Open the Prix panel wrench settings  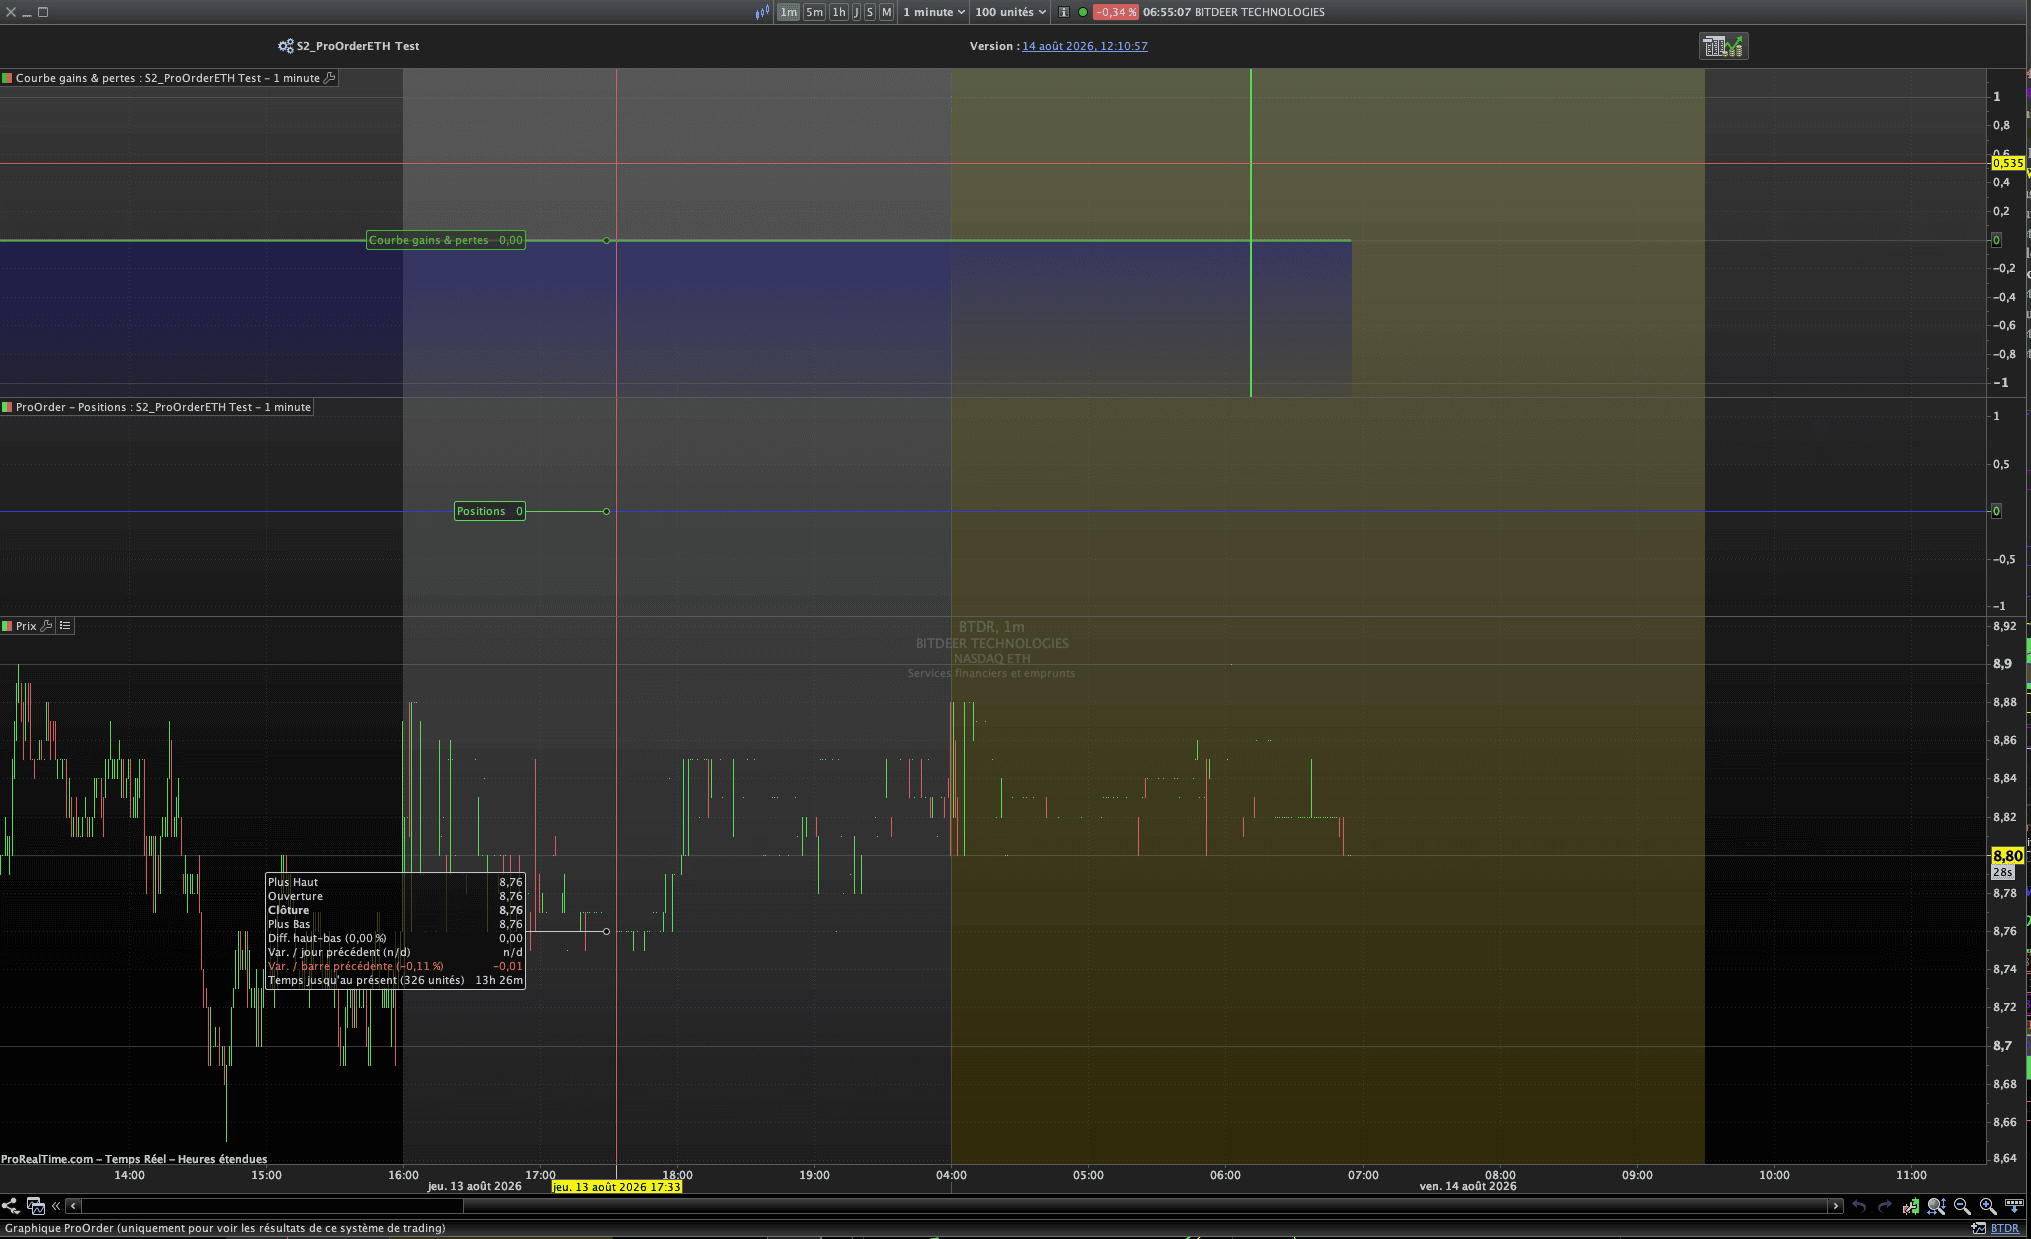point(46,626)
